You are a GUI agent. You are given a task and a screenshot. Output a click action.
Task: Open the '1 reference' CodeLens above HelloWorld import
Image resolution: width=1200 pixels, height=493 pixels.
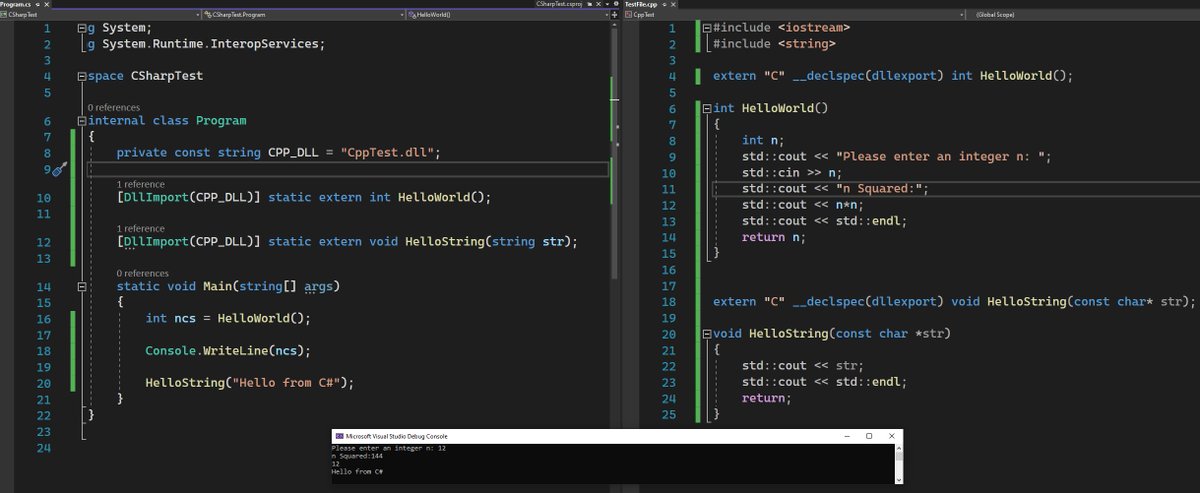(141, 184)
